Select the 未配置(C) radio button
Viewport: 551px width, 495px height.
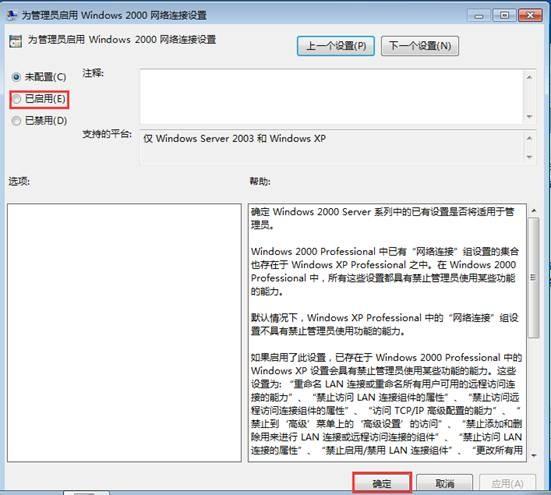(16, 77)
